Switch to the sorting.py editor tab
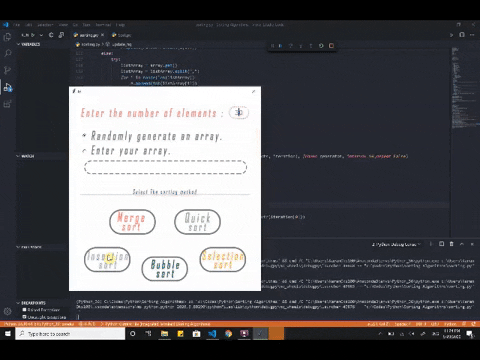 tap(89, 35)
